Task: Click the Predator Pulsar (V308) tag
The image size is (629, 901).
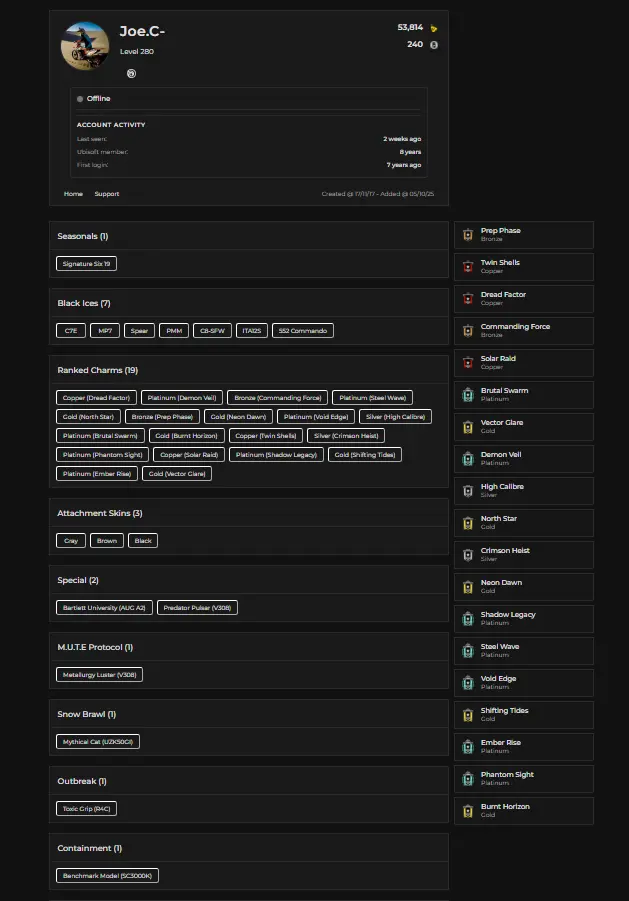Action: click(197, 607)
